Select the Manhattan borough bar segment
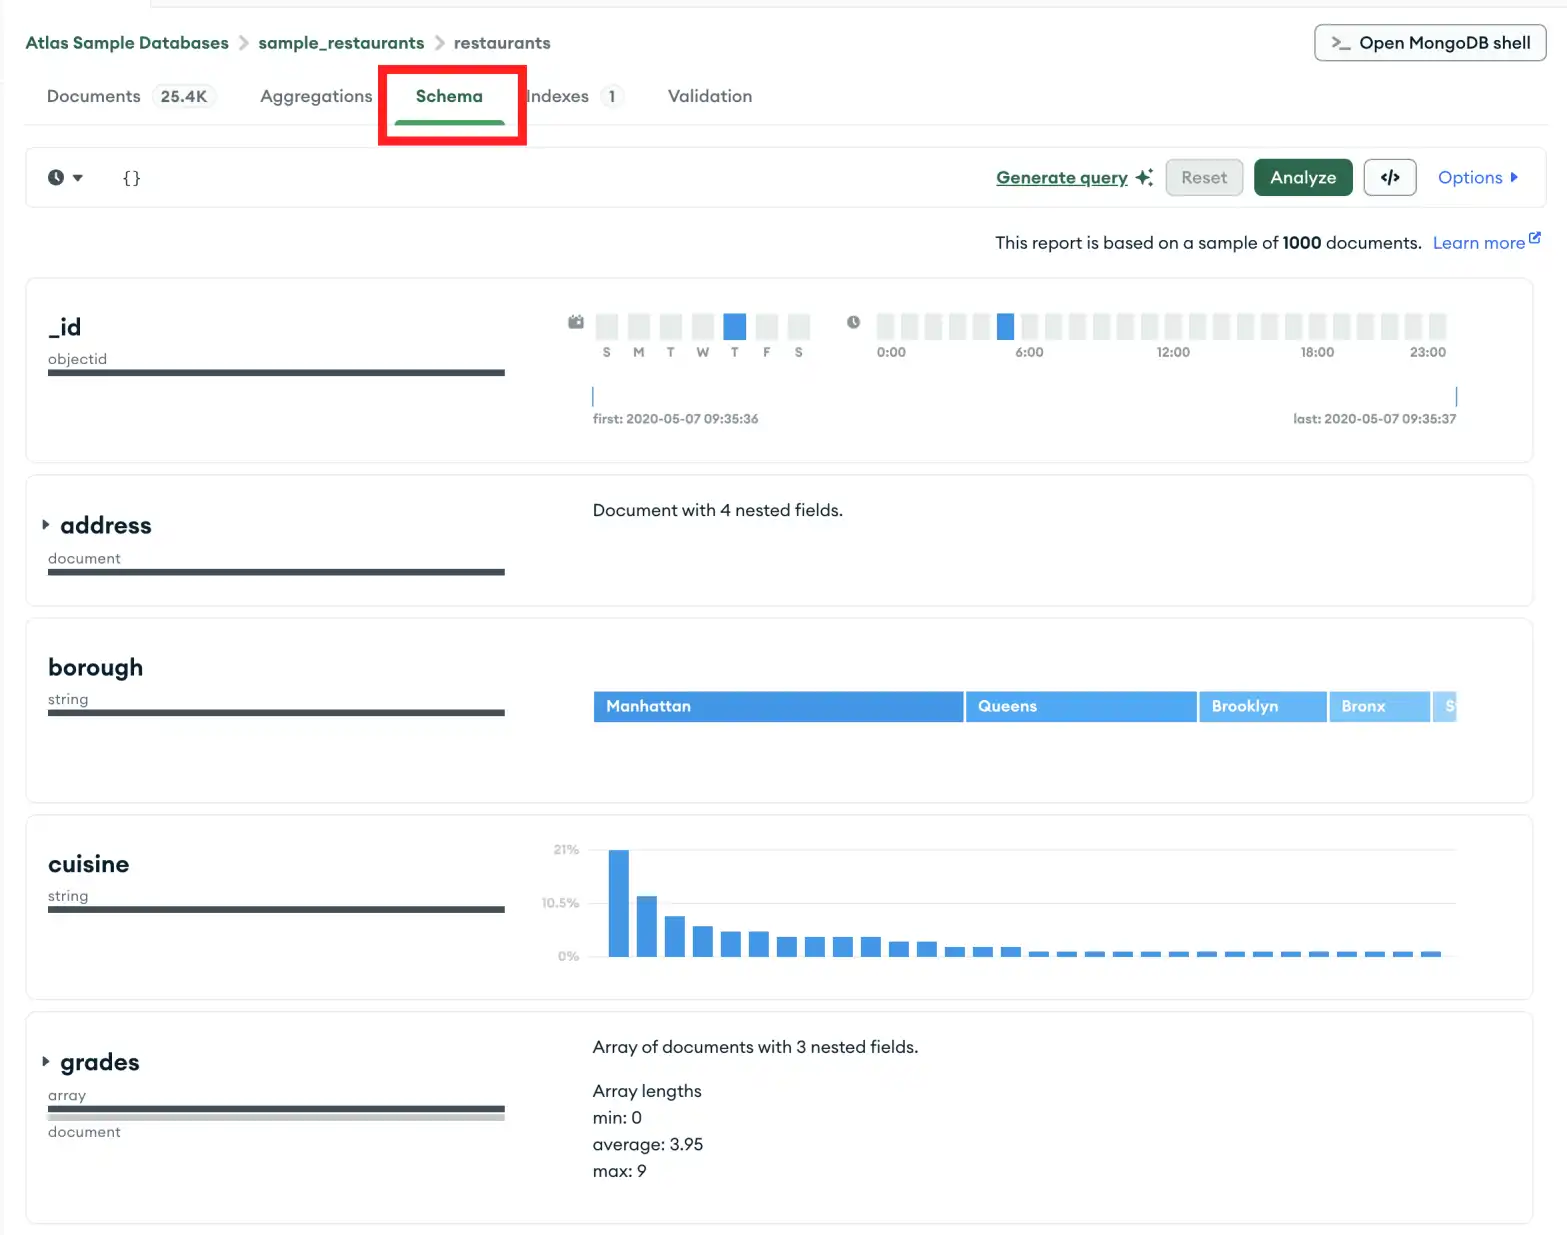 point(778,706)
